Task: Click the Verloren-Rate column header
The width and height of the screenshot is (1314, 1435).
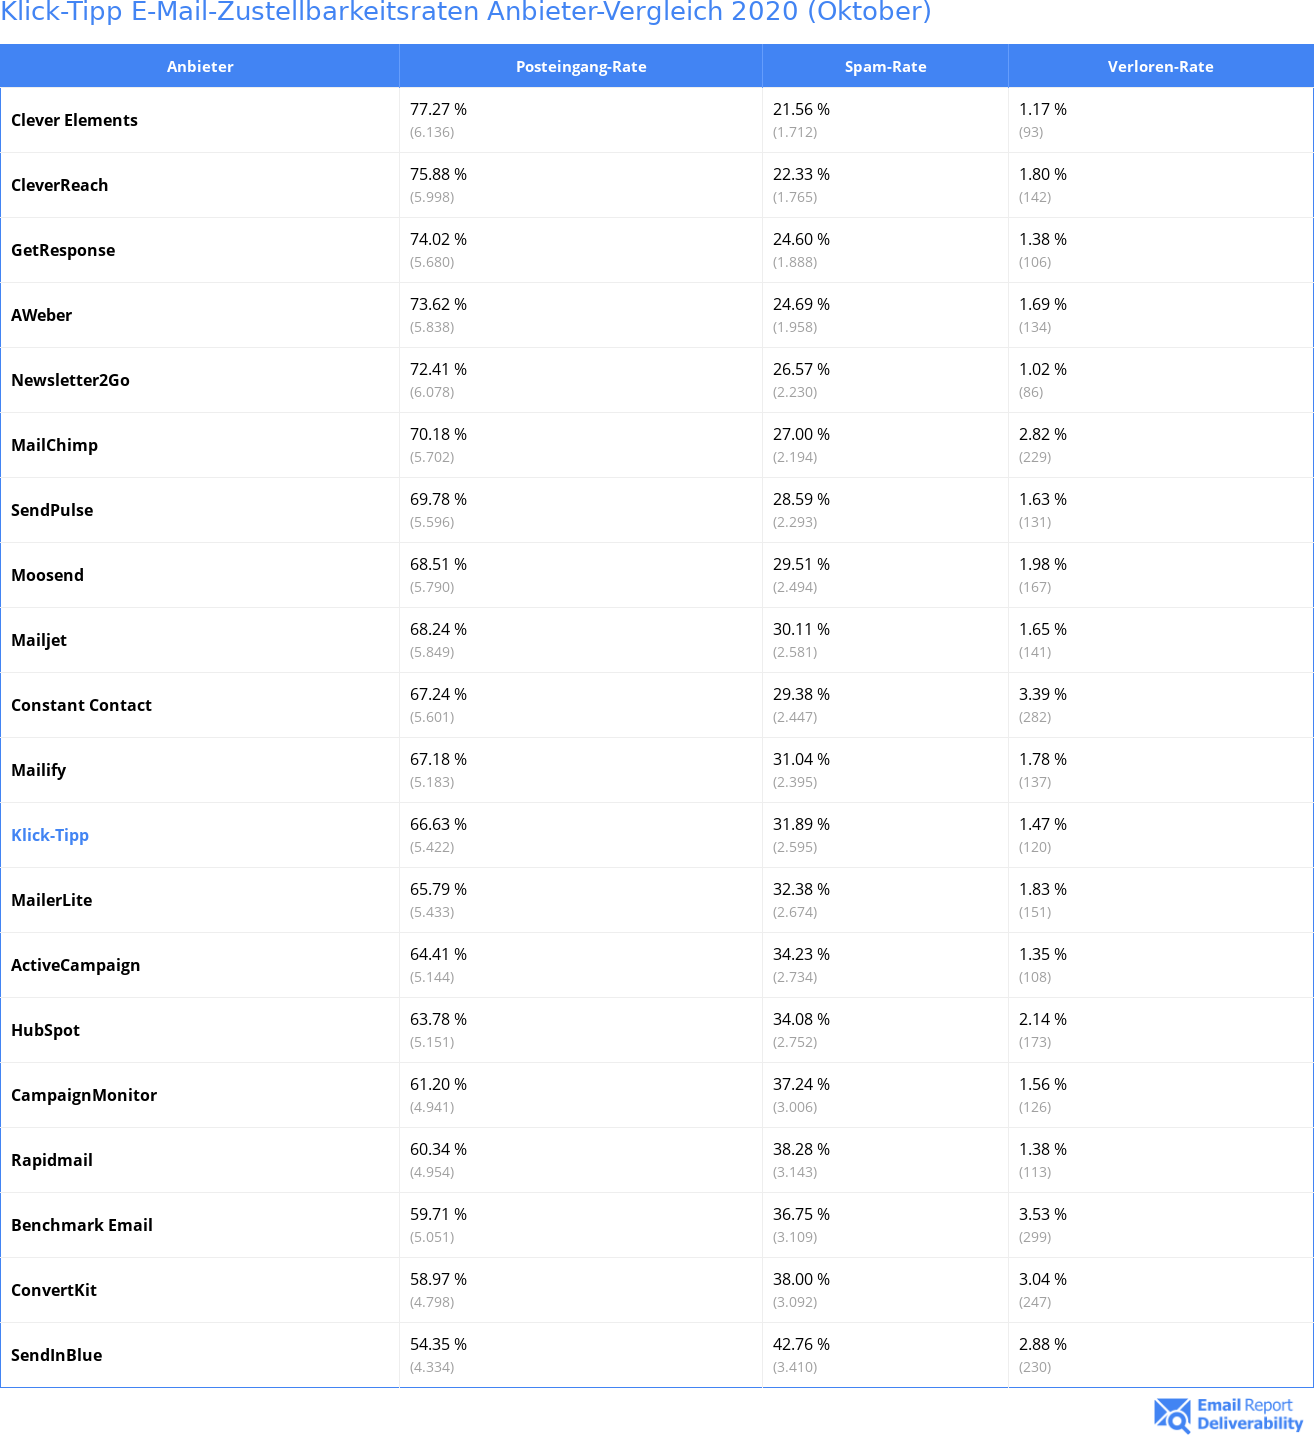Action: (1161, 66)
